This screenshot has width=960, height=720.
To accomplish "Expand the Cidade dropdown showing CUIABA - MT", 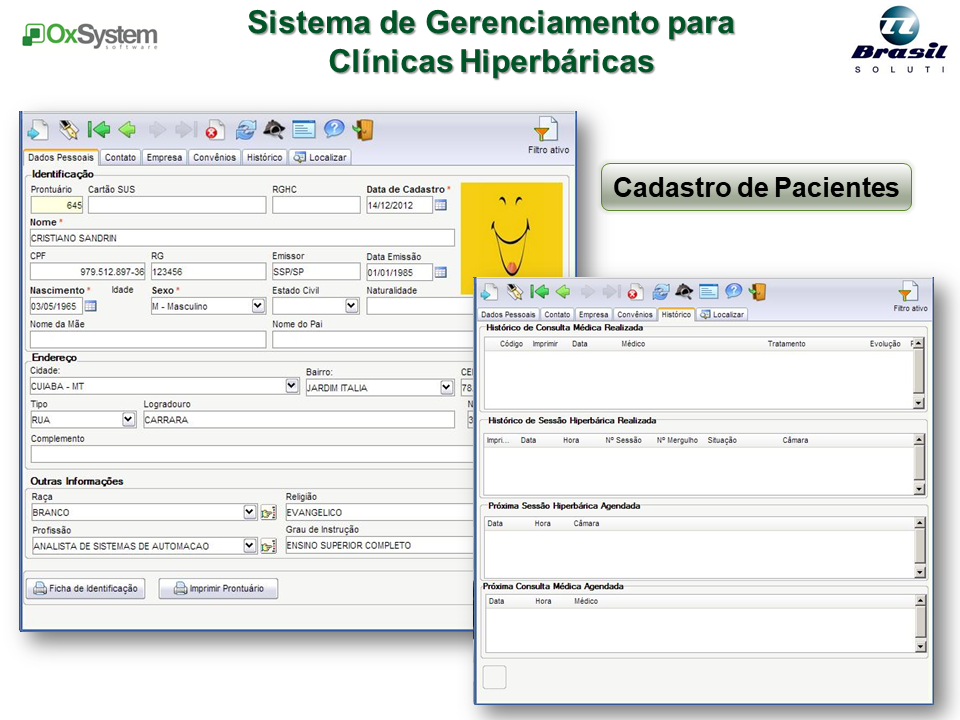I will (x=292, y=385).
